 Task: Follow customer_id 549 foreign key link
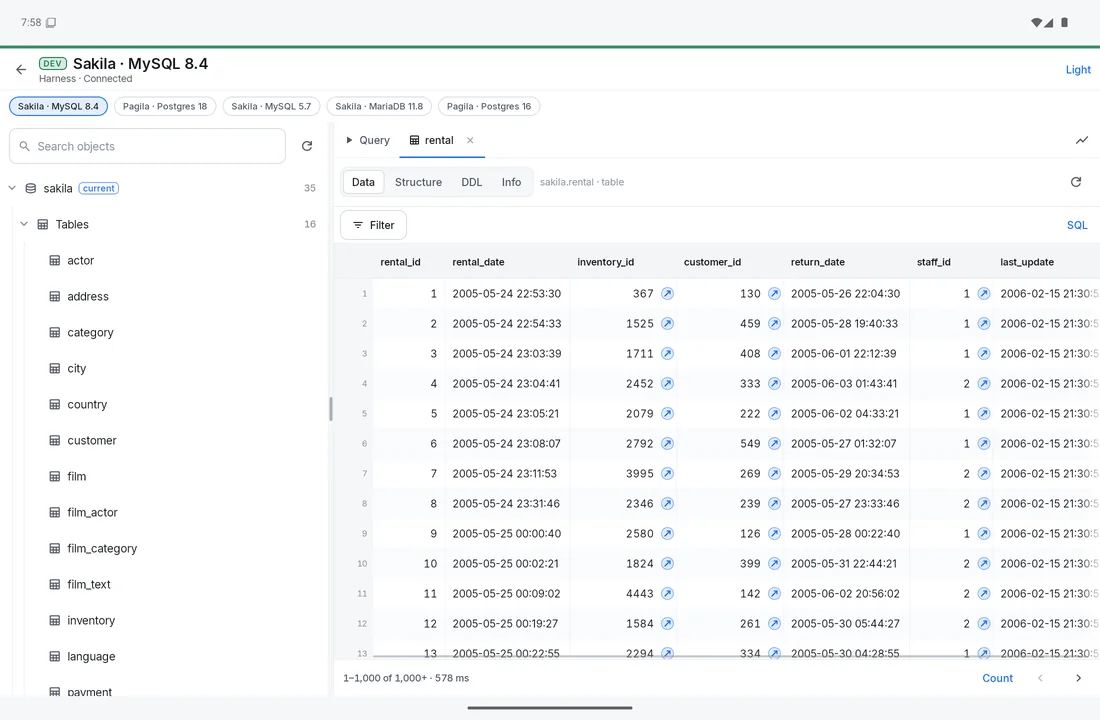(774, 444)
